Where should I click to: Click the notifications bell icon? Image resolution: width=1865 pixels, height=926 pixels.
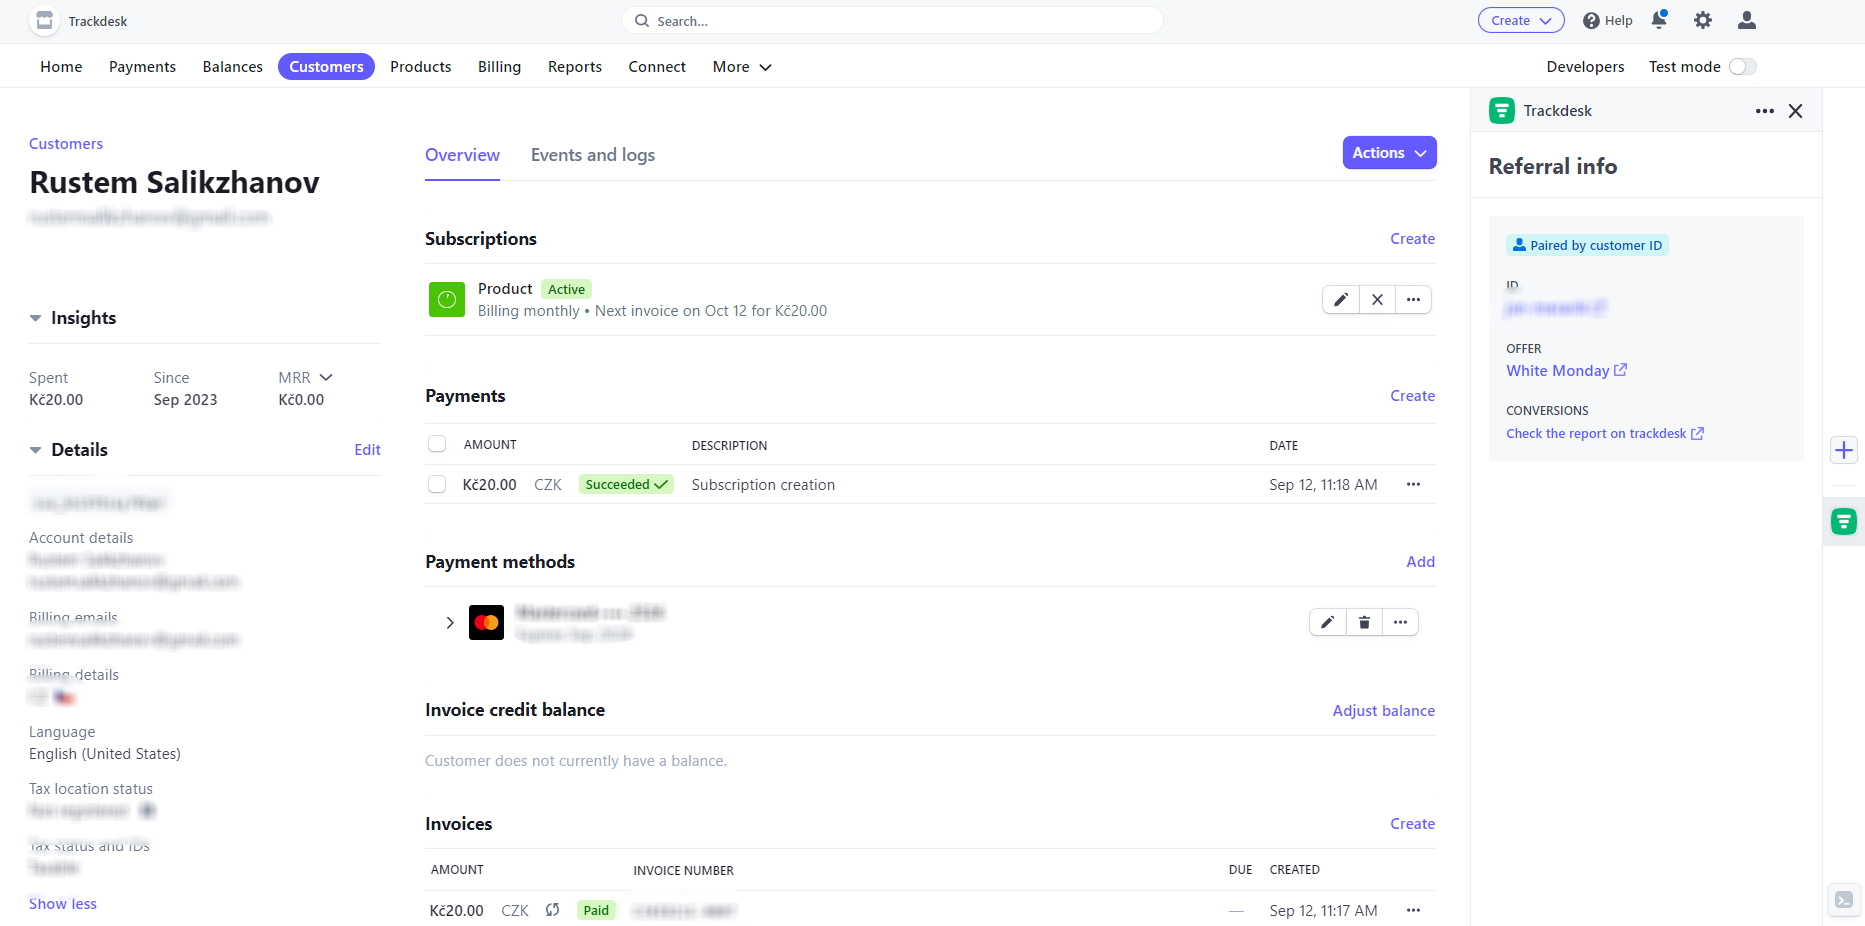pyautogui.click(x=1659, y=20)
